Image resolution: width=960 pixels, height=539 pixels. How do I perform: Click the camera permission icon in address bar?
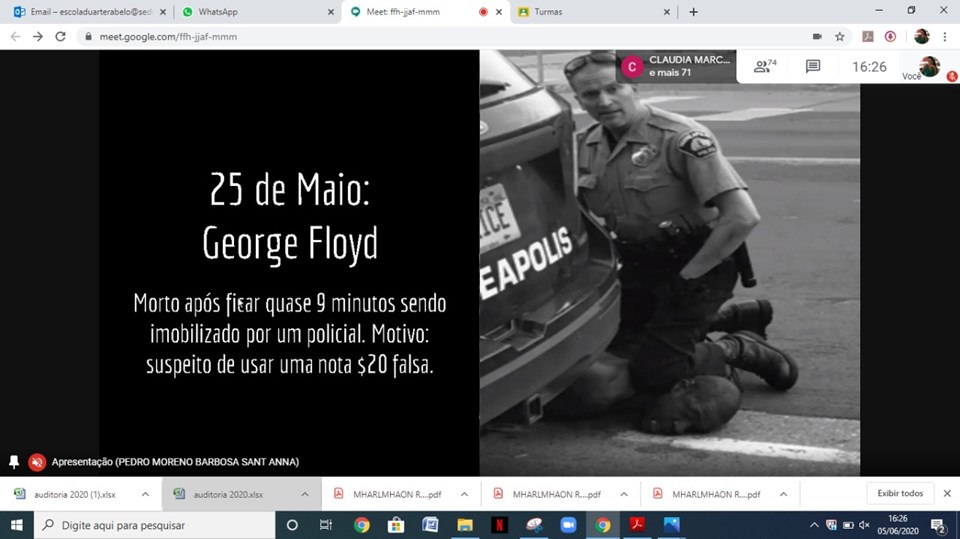[816, 36]
